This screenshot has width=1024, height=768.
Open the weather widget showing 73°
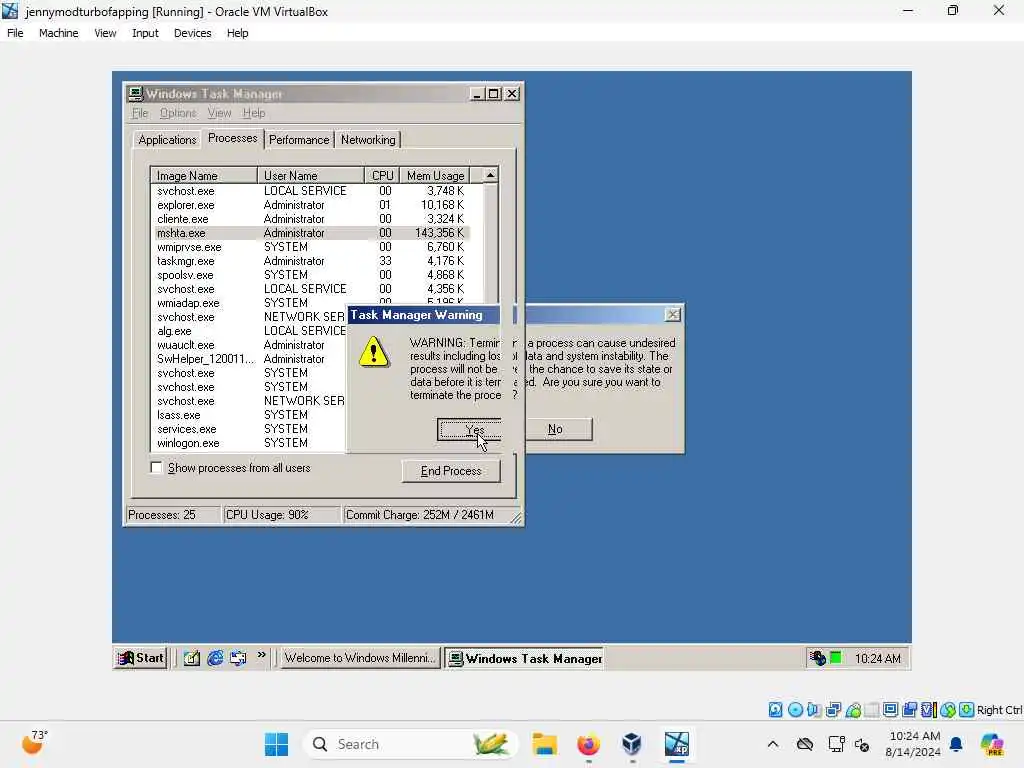pos(34,743)
